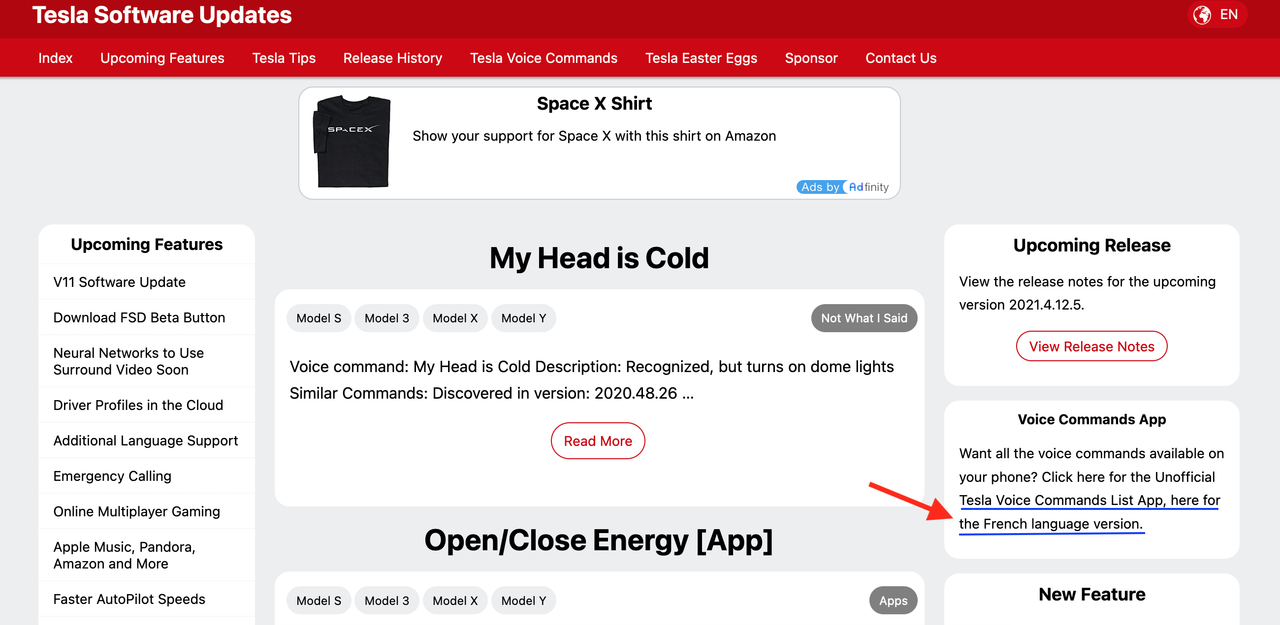Open Tesla Tips menu item
This screenshot has width=1280, height=625.
284,58
